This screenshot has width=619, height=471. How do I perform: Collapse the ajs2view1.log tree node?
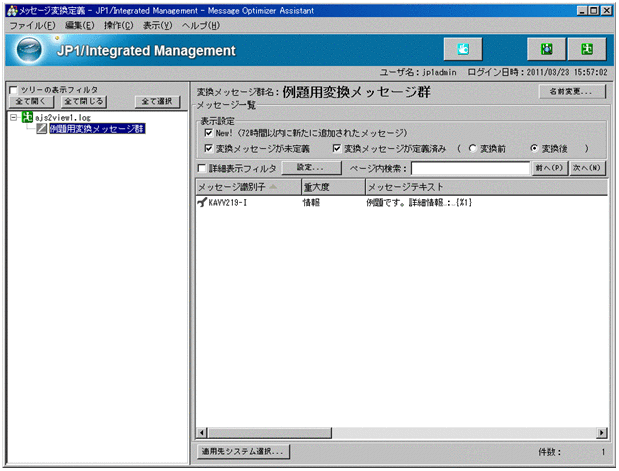pos(12,117)
